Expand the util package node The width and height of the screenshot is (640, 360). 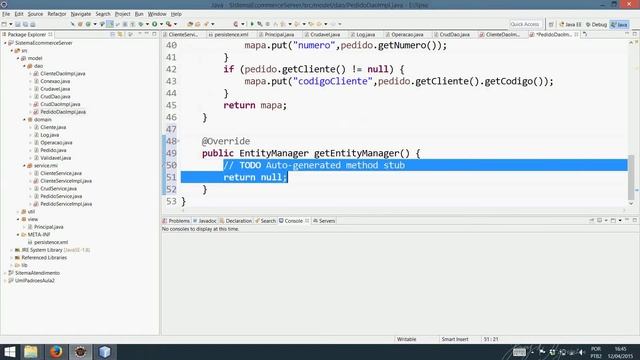[x=18, y=211]
